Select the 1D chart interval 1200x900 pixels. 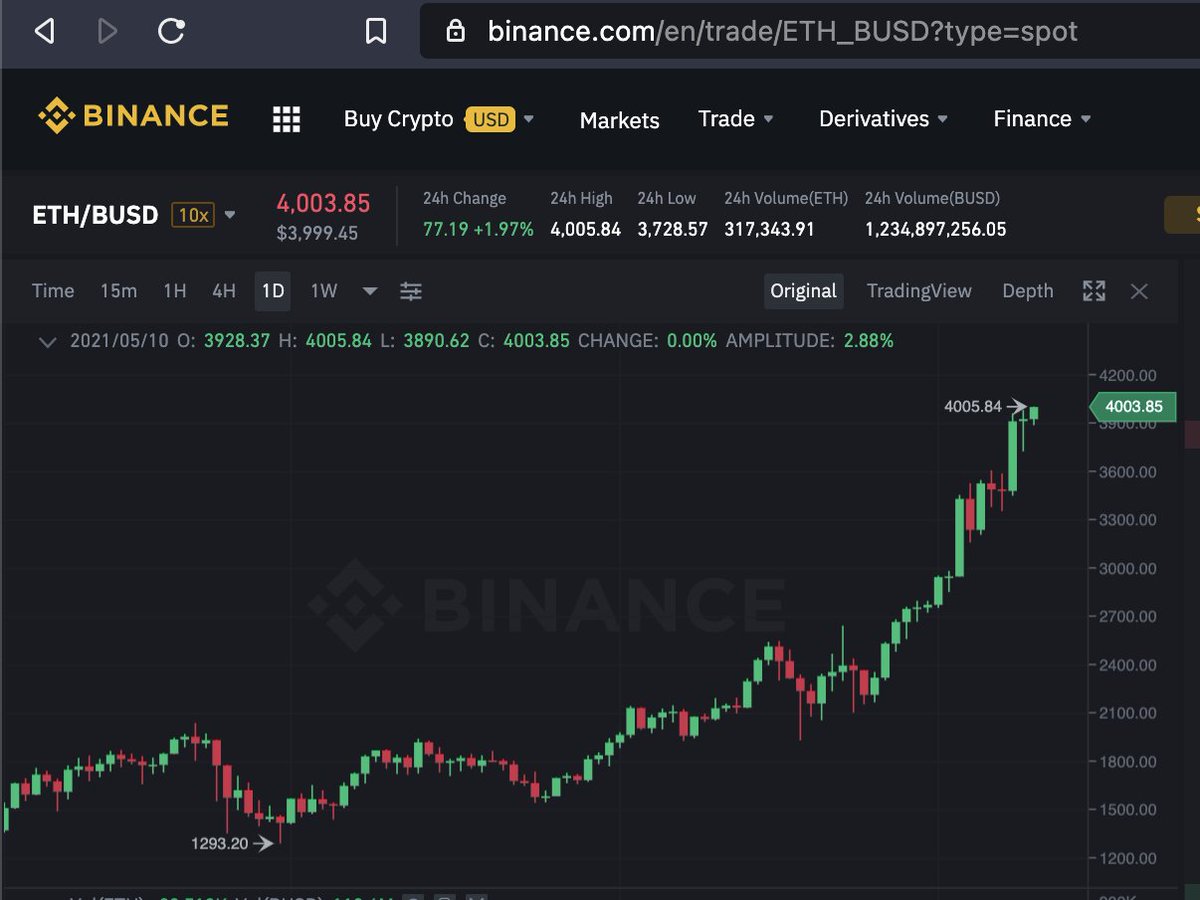[x=273, y=291]
